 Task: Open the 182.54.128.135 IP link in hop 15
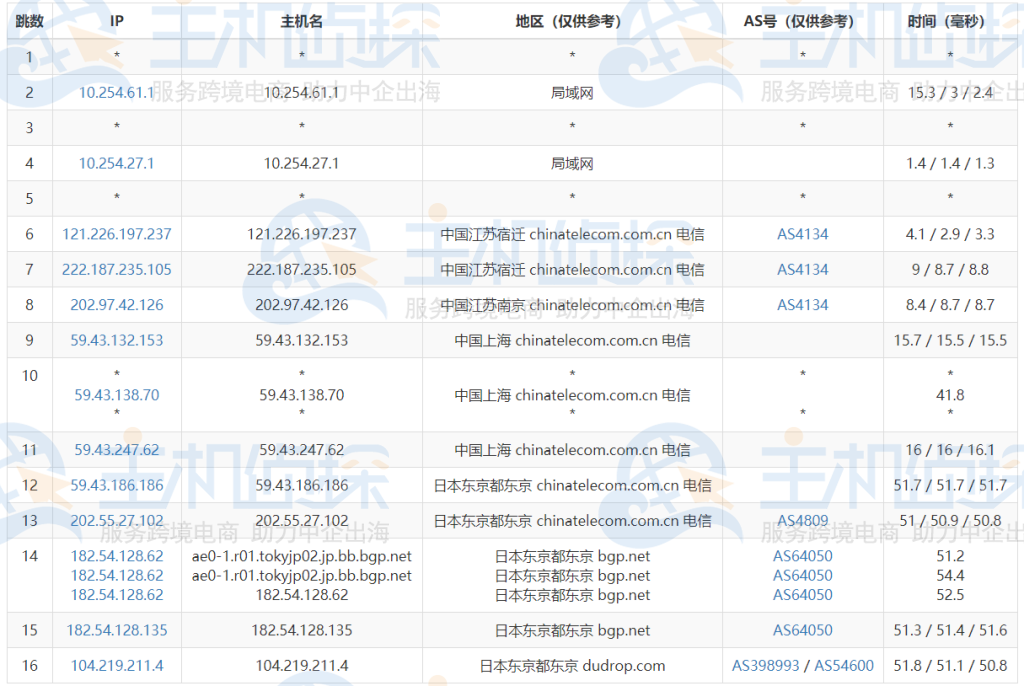coord(117,631)
